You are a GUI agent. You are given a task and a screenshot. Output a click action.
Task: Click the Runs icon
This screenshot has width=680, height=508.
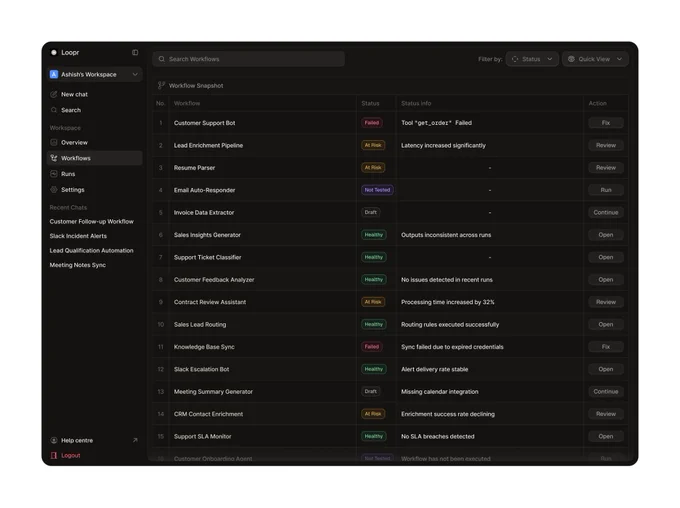54,174
